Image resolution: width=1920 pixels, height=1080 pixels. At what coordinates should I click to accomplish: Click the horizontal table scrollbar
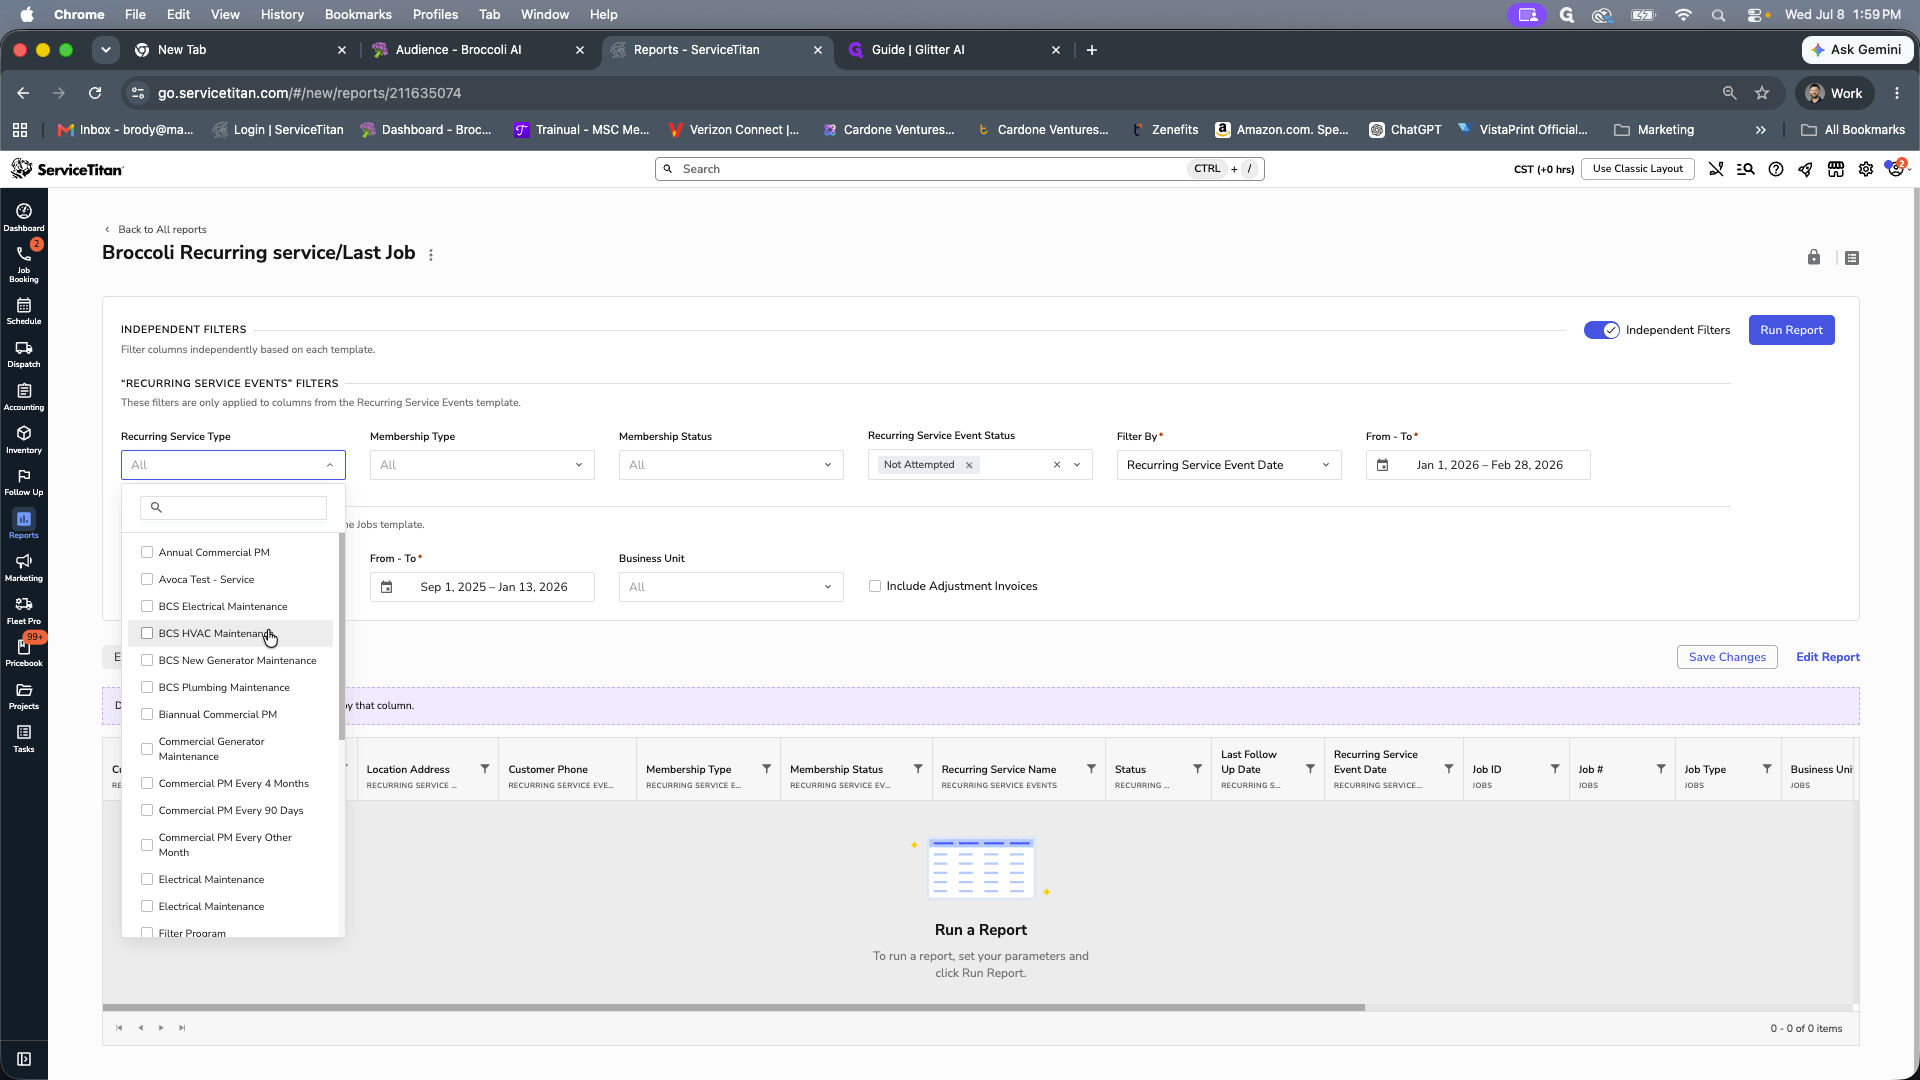point(733,1007)
